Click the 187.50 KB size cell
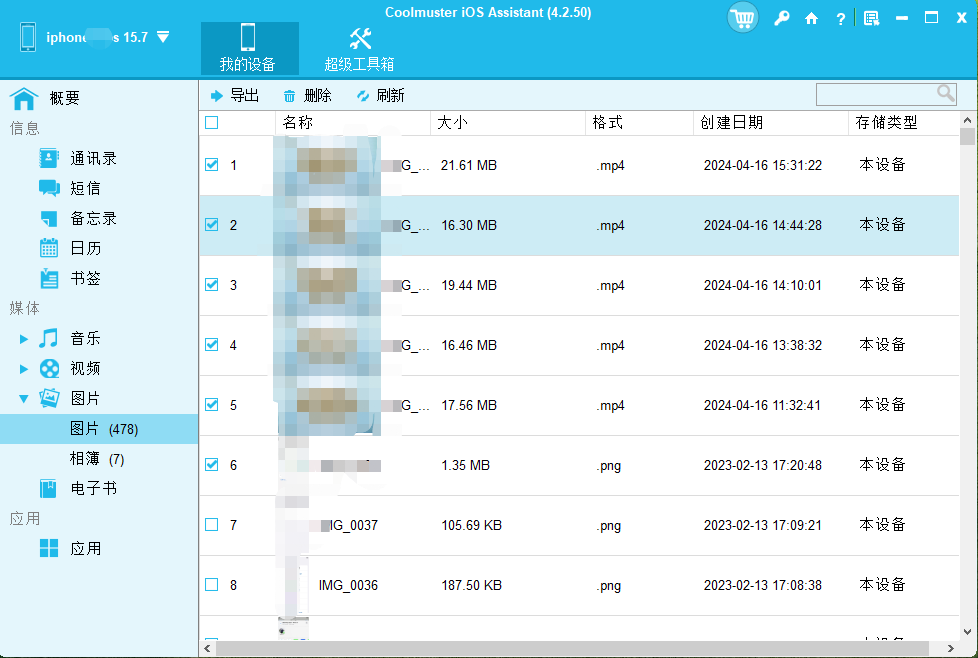The width and height of the screenshot is (978, 658). (472, 585)
